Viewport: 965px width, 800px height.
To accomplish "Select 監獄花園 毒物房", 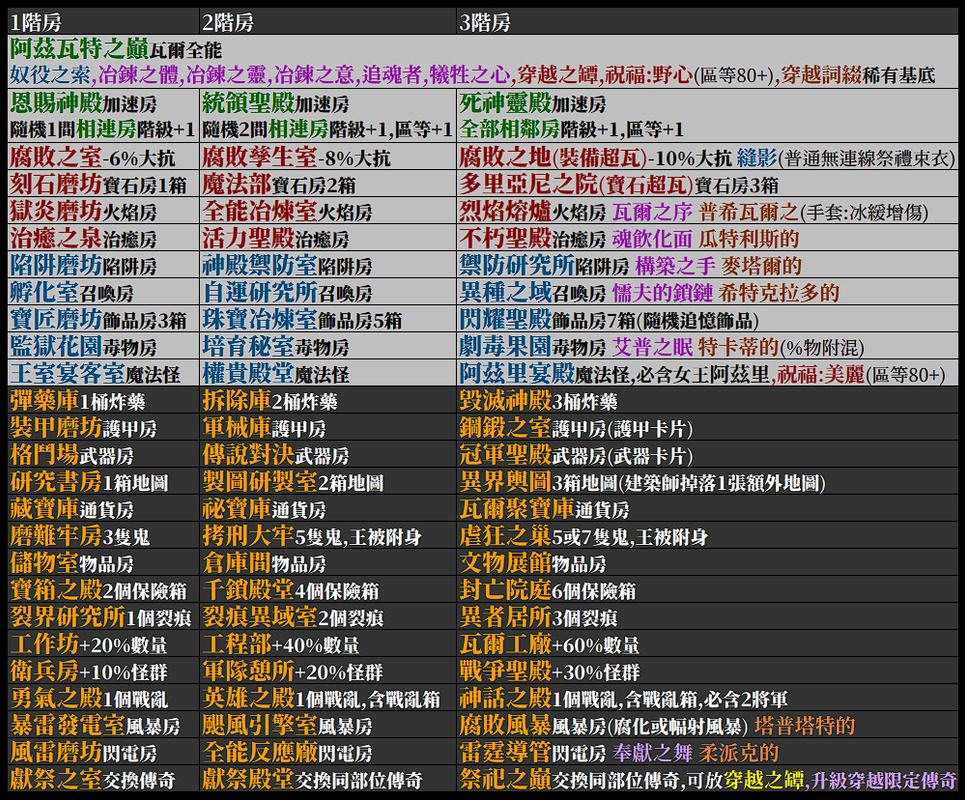I will [x=103, y=346].
